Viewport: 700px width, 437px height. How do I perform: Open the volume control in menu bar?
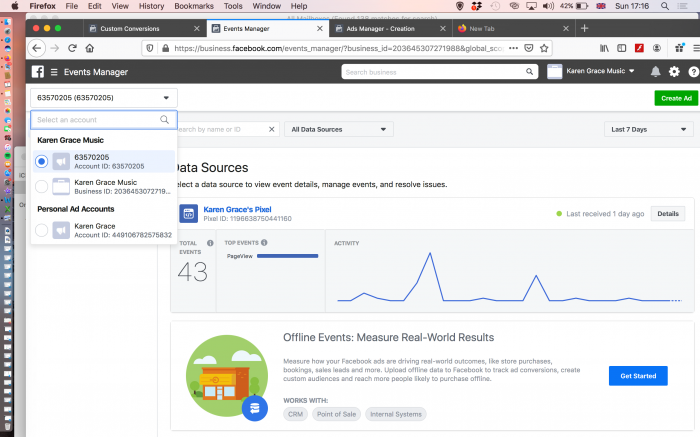[x=548, y=6]
